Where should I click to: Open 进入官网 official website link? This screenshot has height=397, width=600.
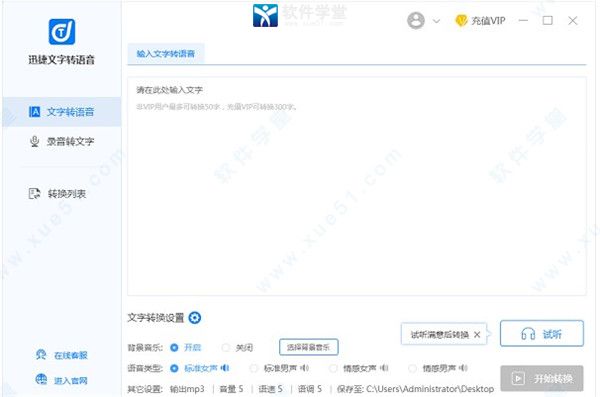coord(62,380)
